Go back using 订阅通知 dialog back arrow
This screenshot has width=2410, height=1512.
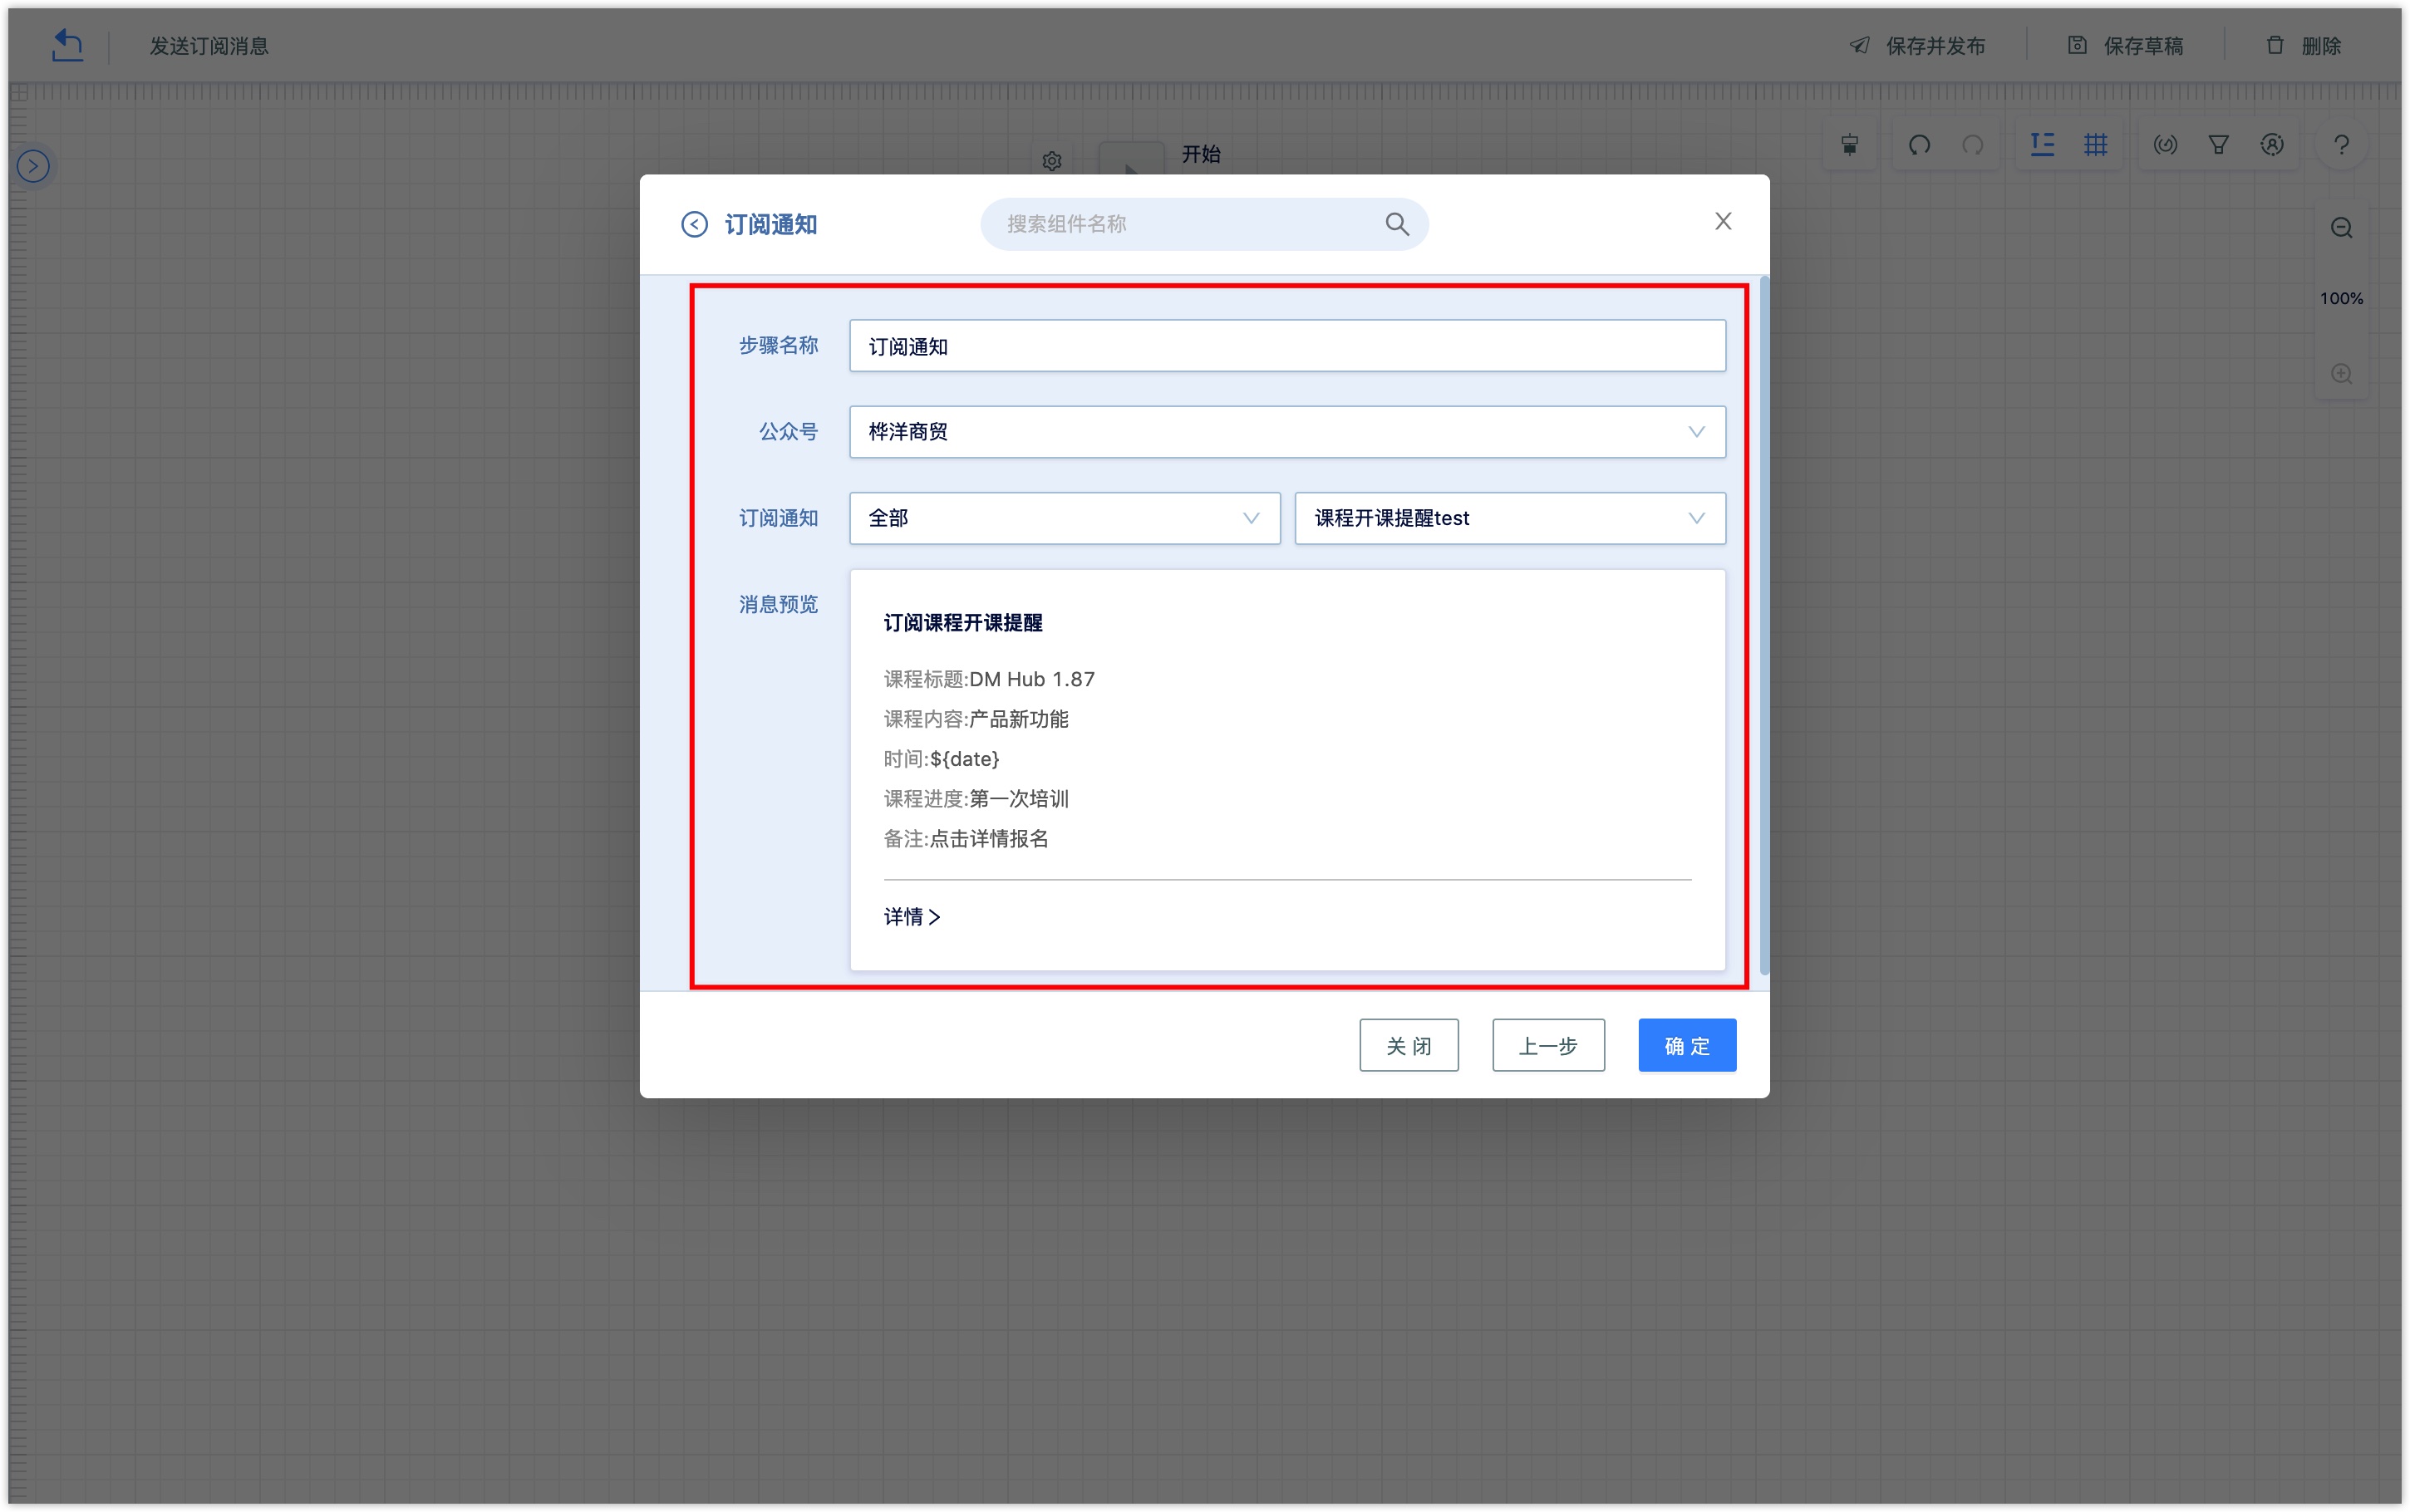tap(694, 224)
